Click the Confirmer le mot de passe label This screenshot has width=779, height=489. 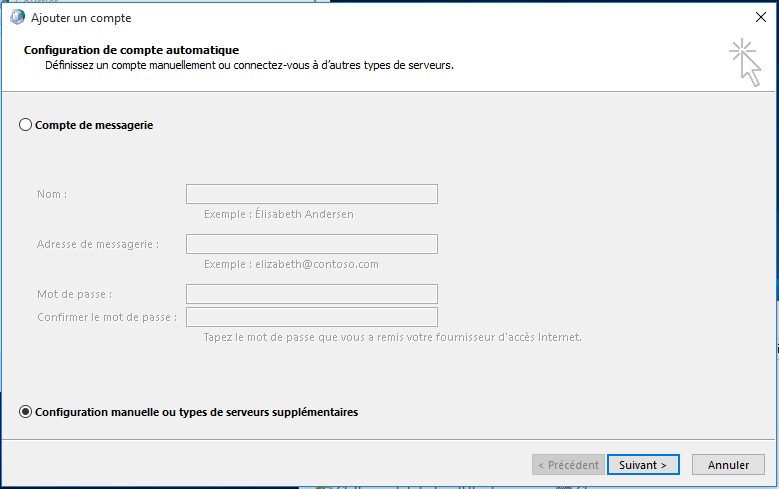[107, 317]
